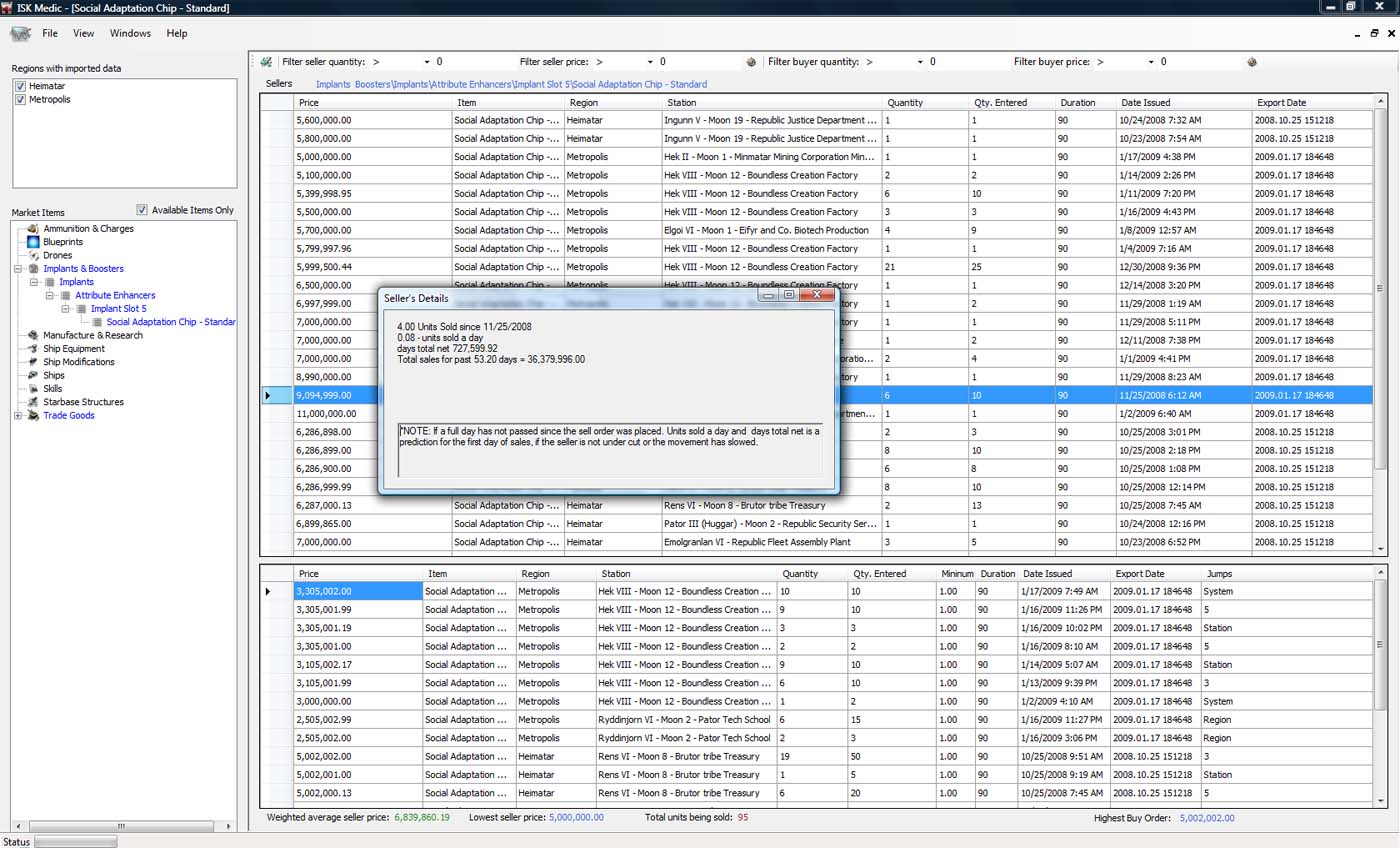Open the Windows menu
1400x848 pixels.
[x=130, y=33]
